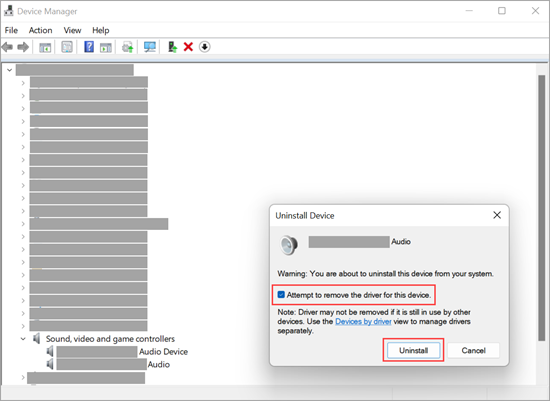The width and height of the screenshot is (550, 401).
Task: Click the red X Uninstall device icon
Action: [188, 47]
